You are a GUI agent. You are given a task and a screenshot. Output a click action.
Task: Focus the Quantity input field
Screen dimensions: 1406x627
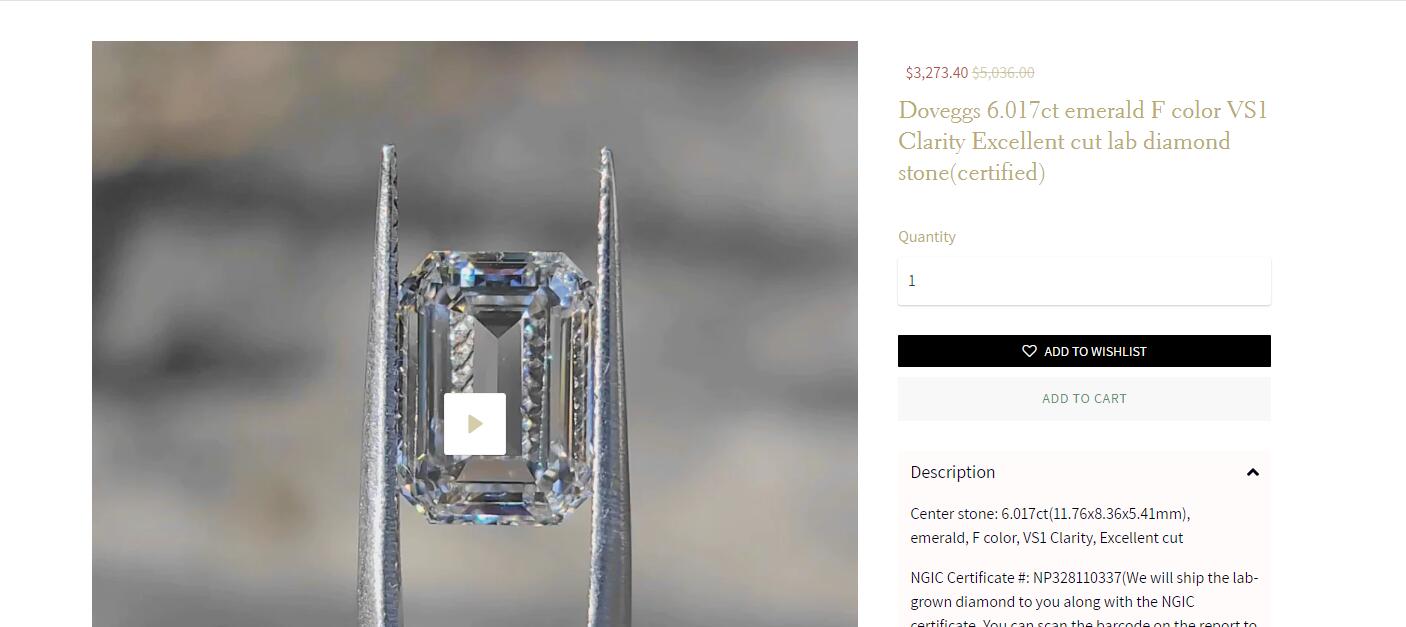tap(1084, 281)
